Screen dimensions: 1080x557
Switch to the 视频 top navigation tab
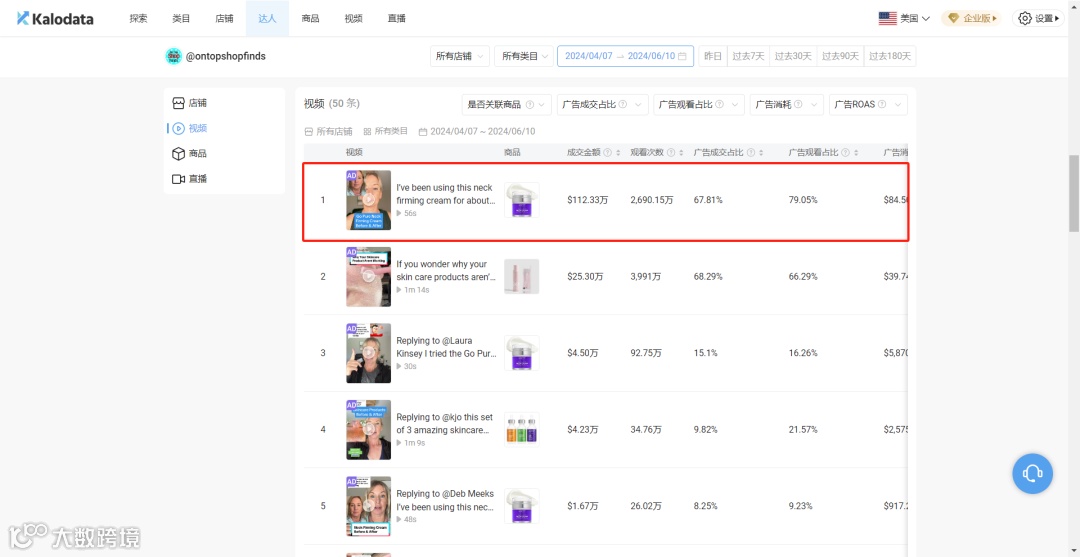click(x=353, y=19)
